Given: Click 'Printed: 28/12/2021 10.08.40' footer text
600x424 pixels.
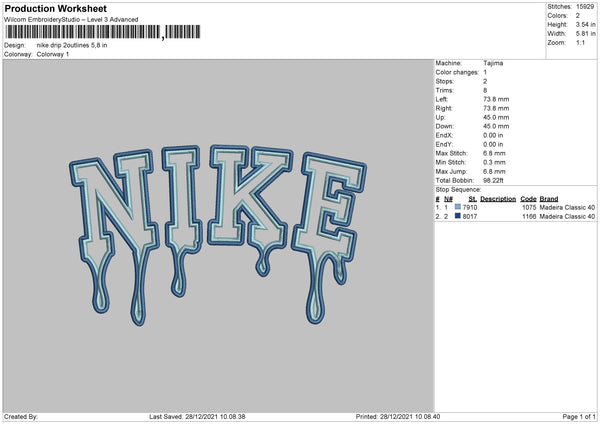Looking at the screenshot, I should tap(398, 417).
